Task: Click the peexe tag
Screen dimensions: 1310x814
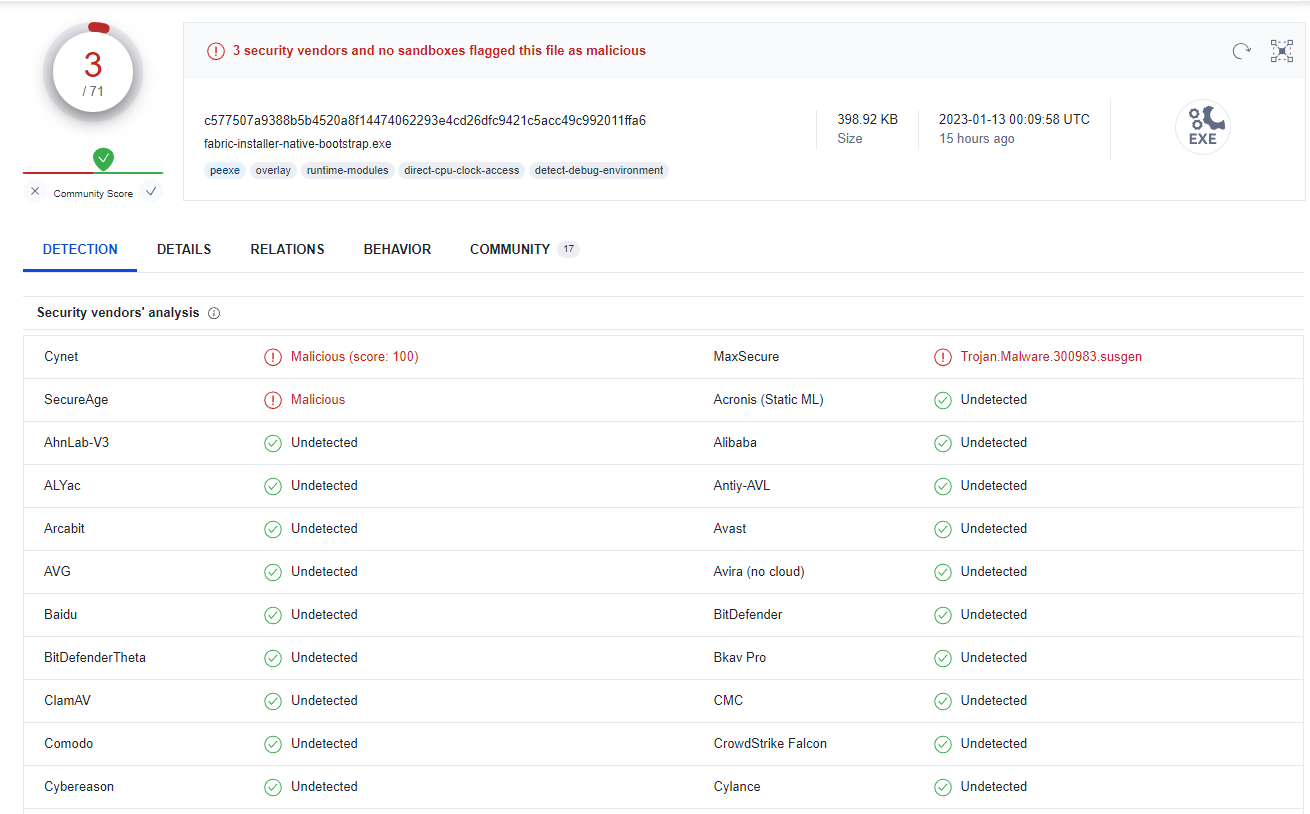Action: click(224, 170)
